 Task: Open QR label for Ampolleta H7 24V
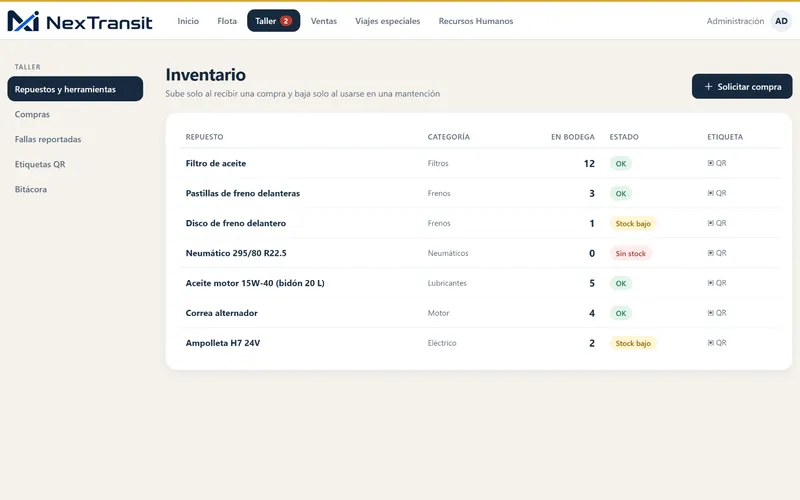[717, 343]
